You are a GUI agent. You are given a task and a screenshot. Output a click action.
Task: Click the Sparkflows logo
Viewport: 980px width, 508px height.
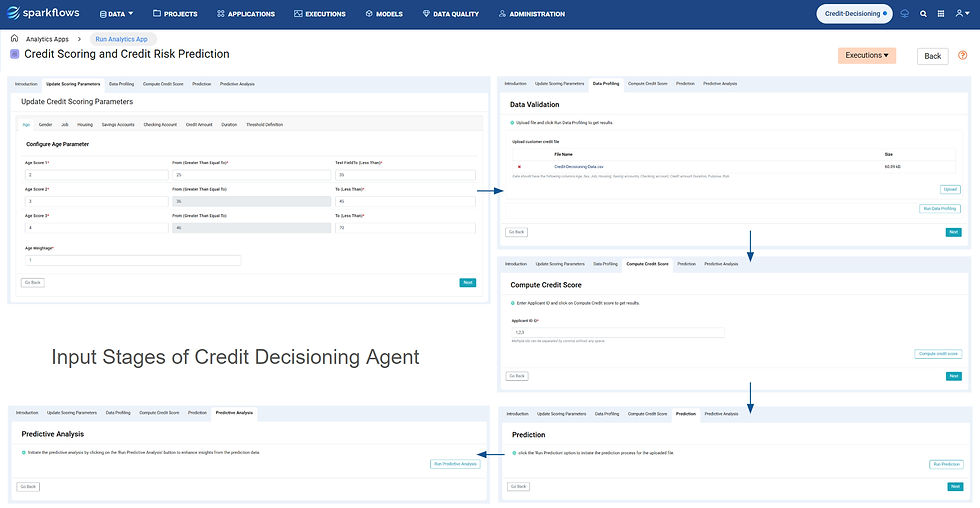[x=43, y=13]
